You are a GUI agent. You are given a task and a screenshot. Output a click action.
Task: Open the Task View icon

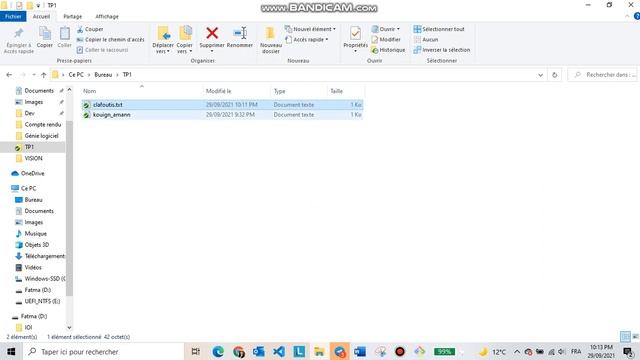pyautogui.click(x=196, y=351)
